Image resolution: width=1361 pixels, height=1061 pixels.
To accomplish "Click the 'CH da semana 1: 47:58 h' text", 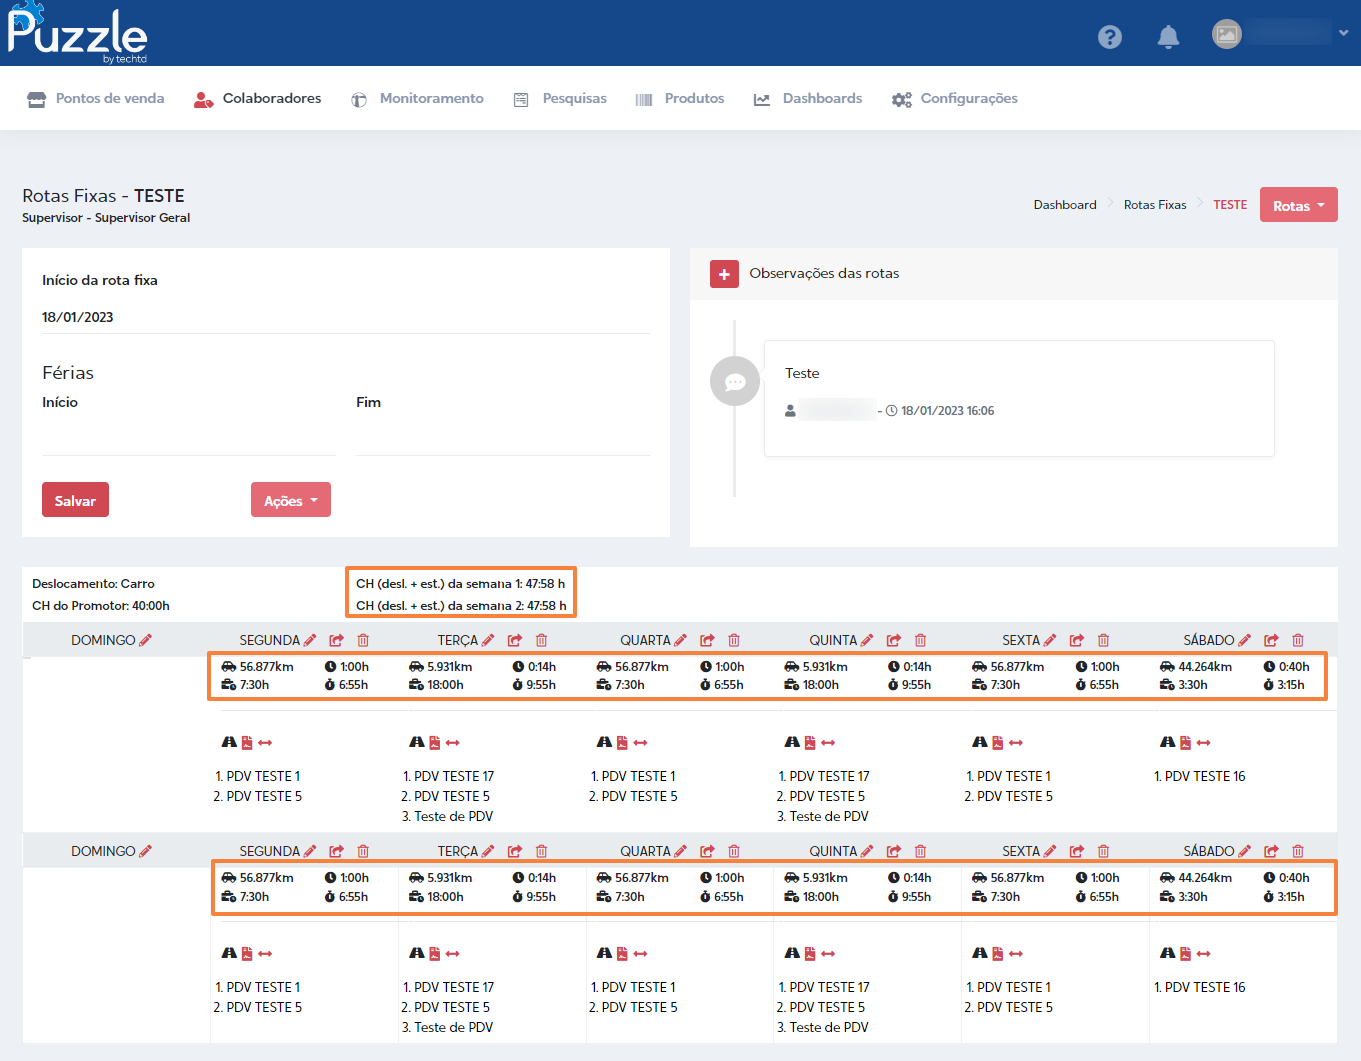I will (x=460, y=583).
